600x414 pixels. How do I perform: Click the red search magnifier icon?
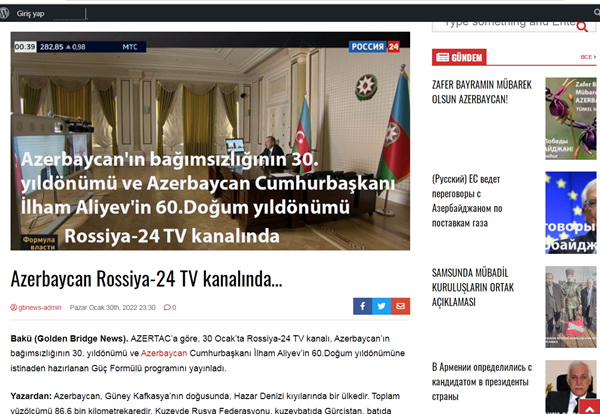point(582,26)
